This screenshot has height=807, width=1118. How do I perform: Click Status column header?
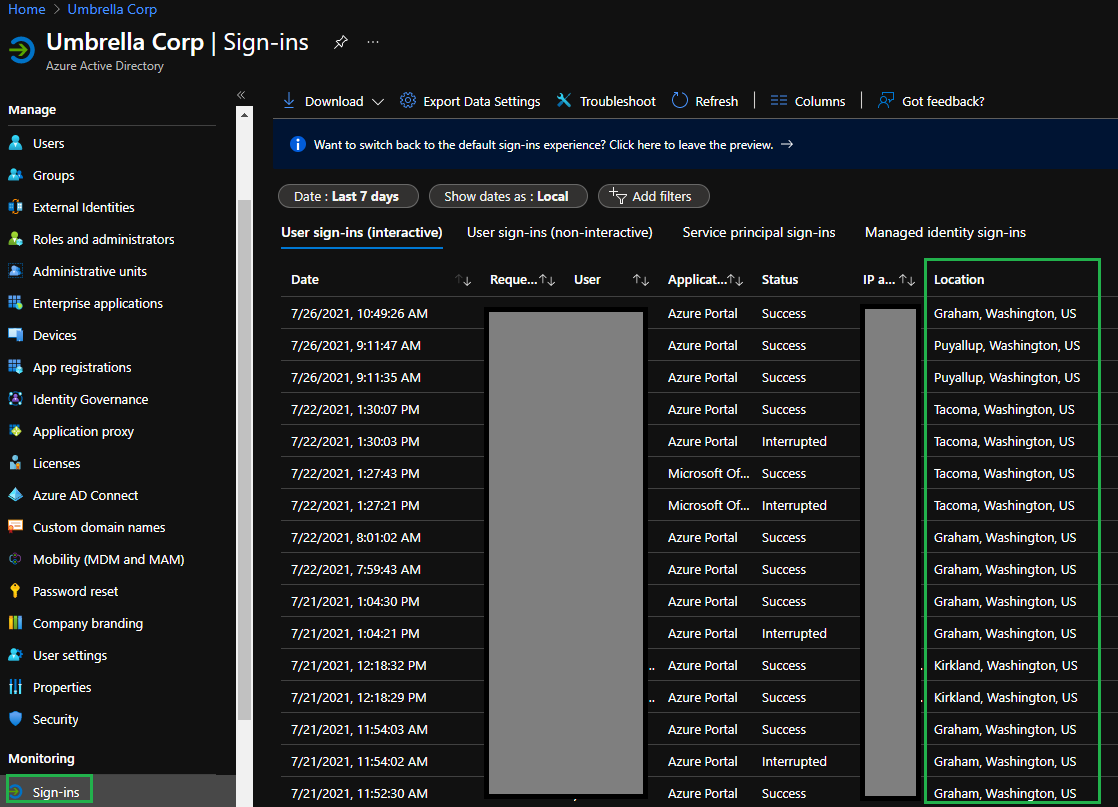click(779, 279)
